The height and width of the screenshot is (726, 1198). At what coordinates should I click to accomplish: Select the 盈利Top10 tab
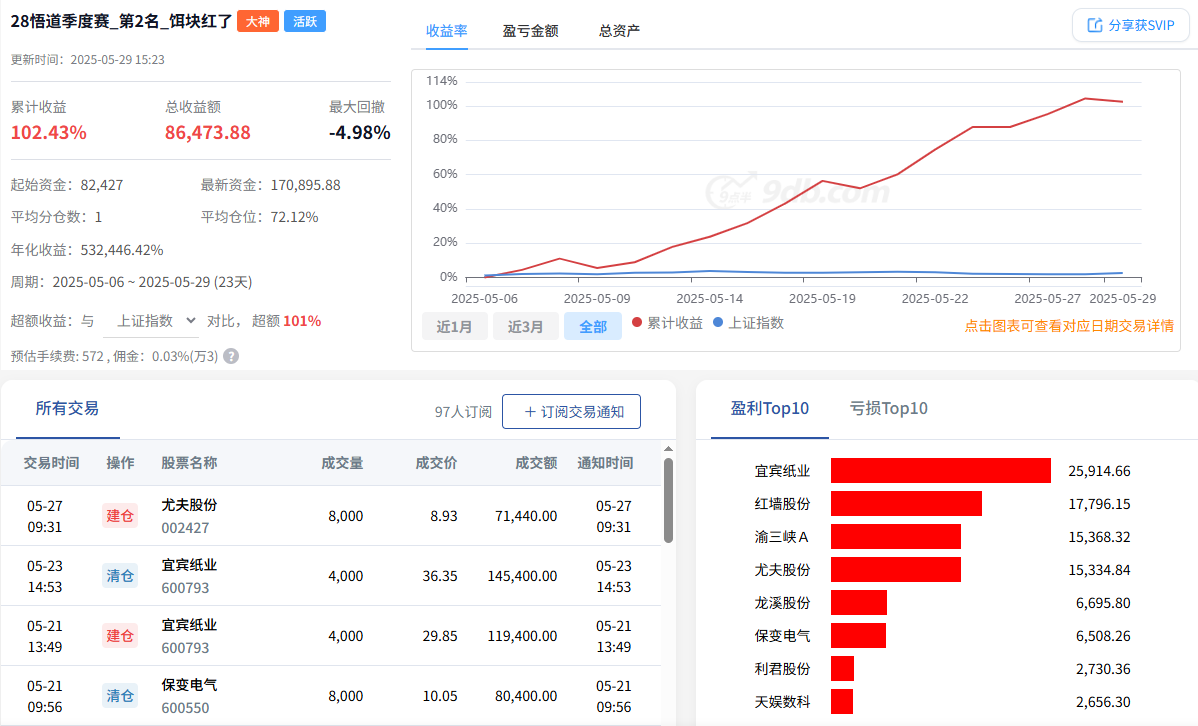(x=769, y=409)
